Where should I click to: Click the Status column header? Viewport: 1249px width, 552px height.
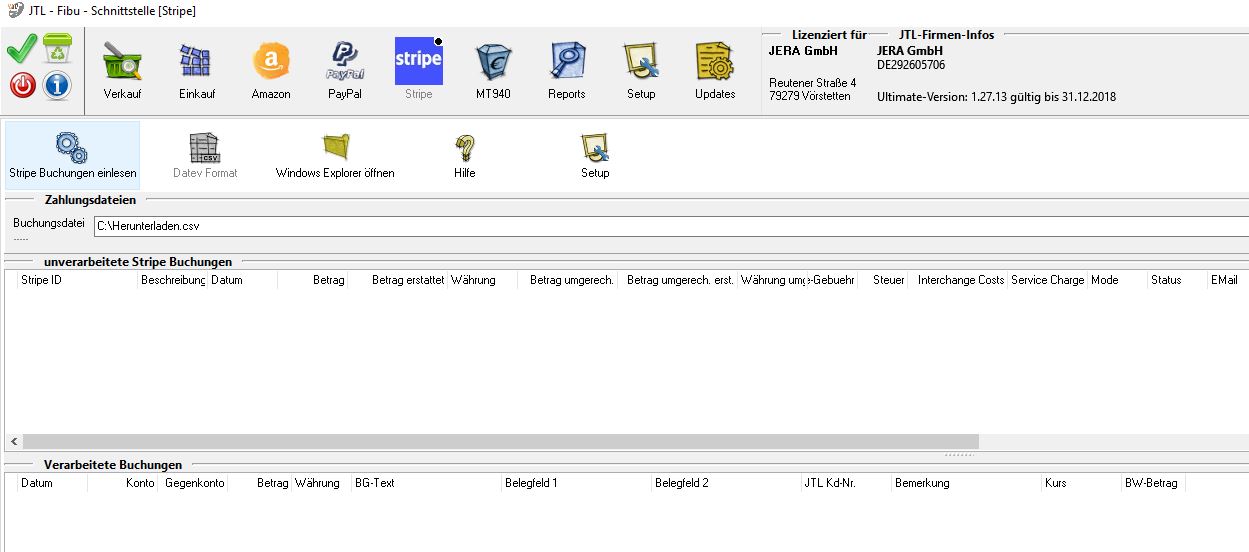pyautogui.click(x=1178, y=280)
